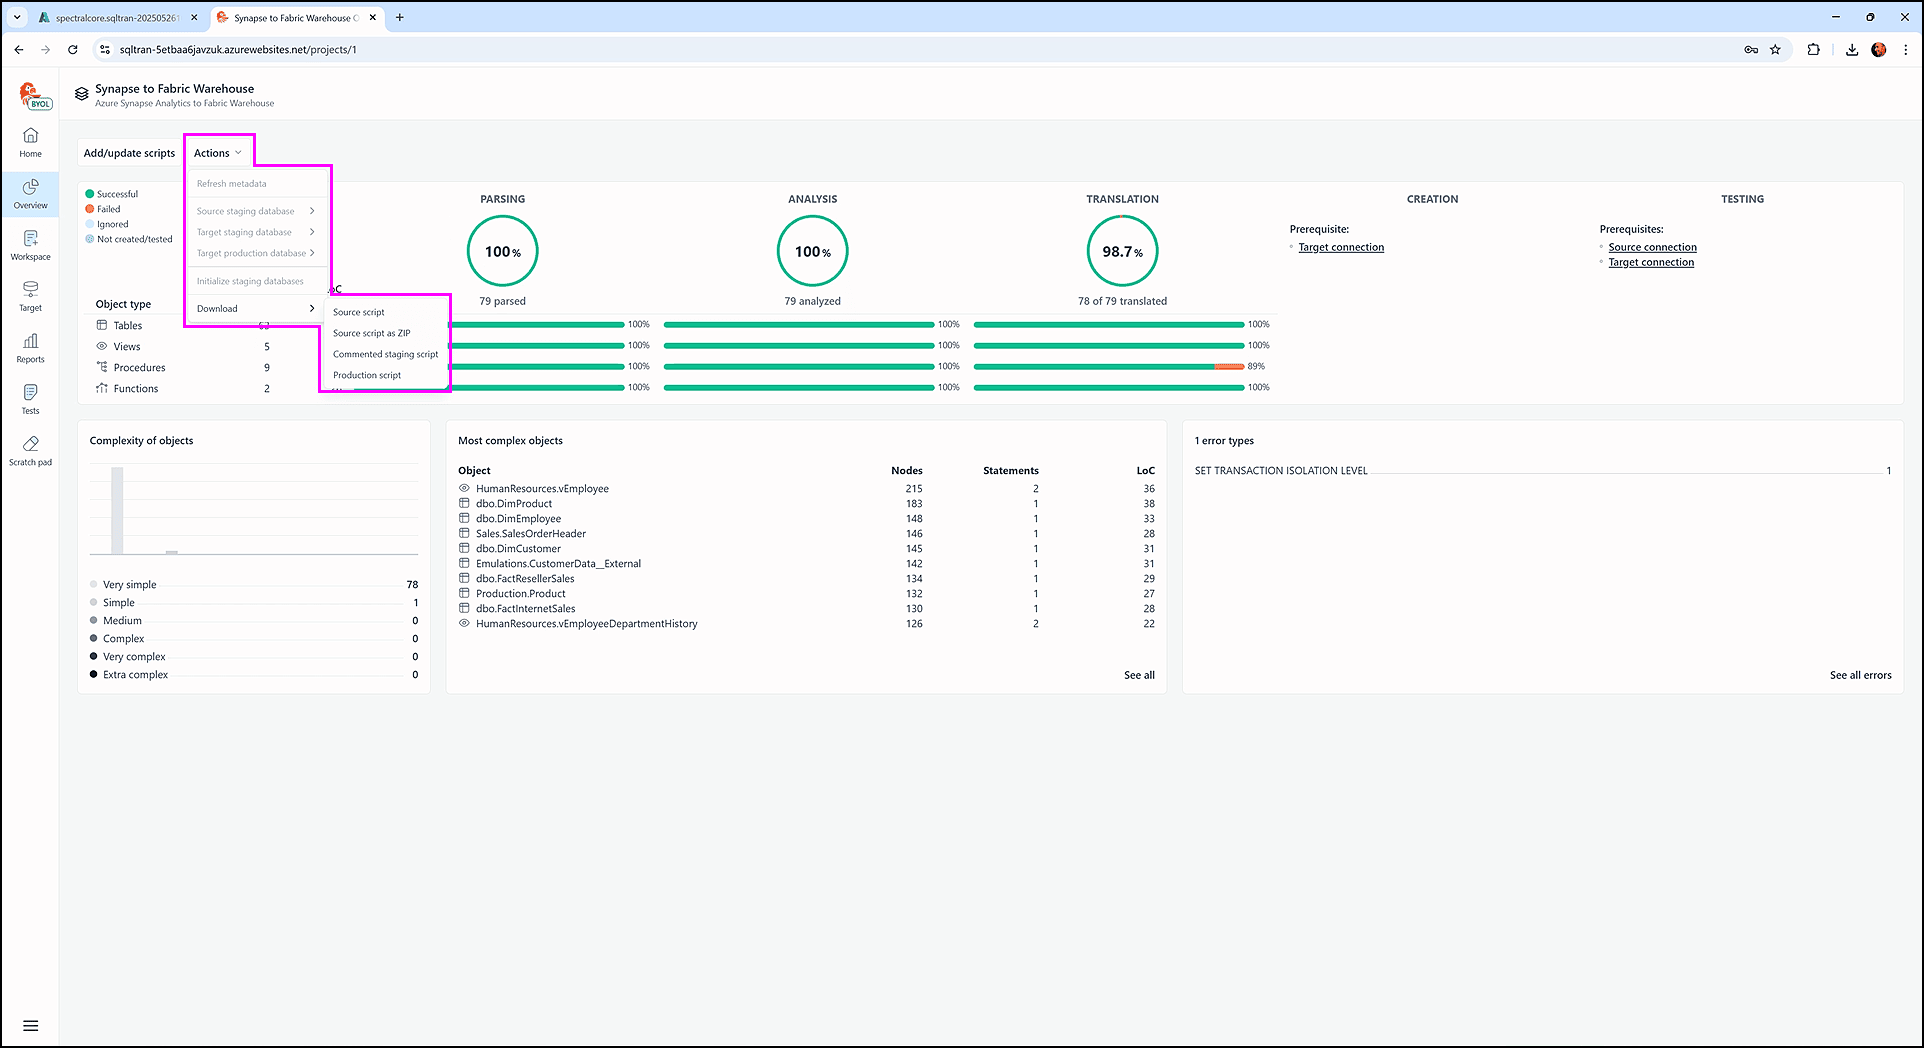This screenshot has width=1924, height=1048.
Task: Toggle the Successful status legend item
Action: 117,194
